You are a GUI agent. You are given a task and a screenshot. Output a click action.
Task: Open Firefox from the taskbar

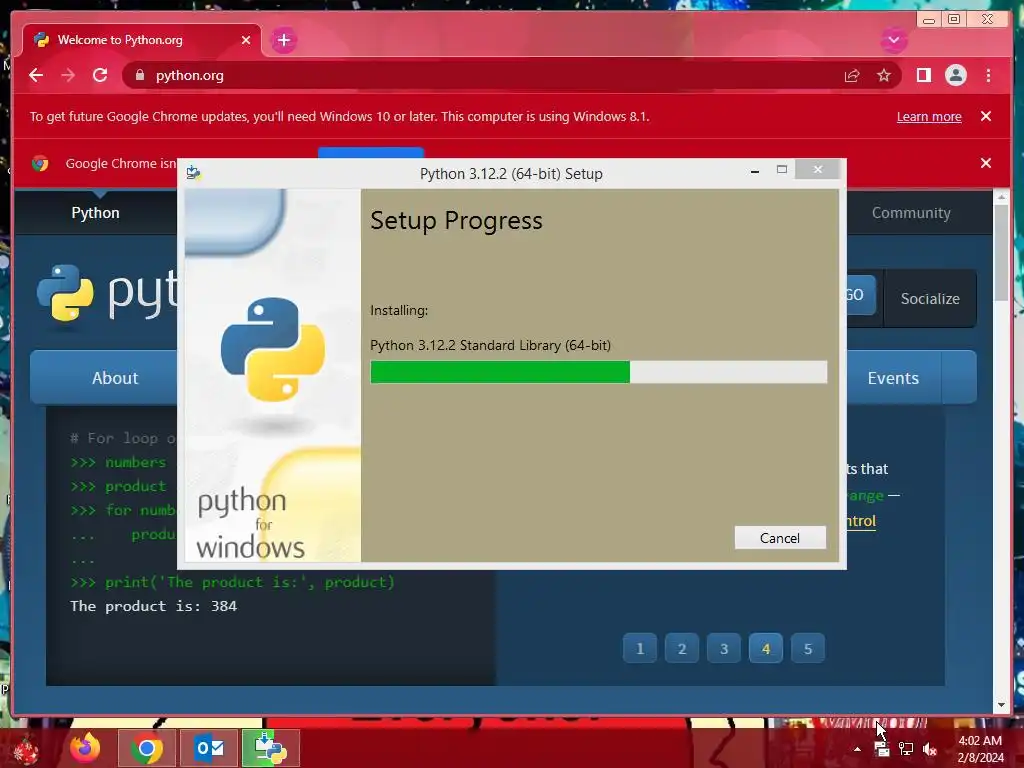(x=86, y=748)
